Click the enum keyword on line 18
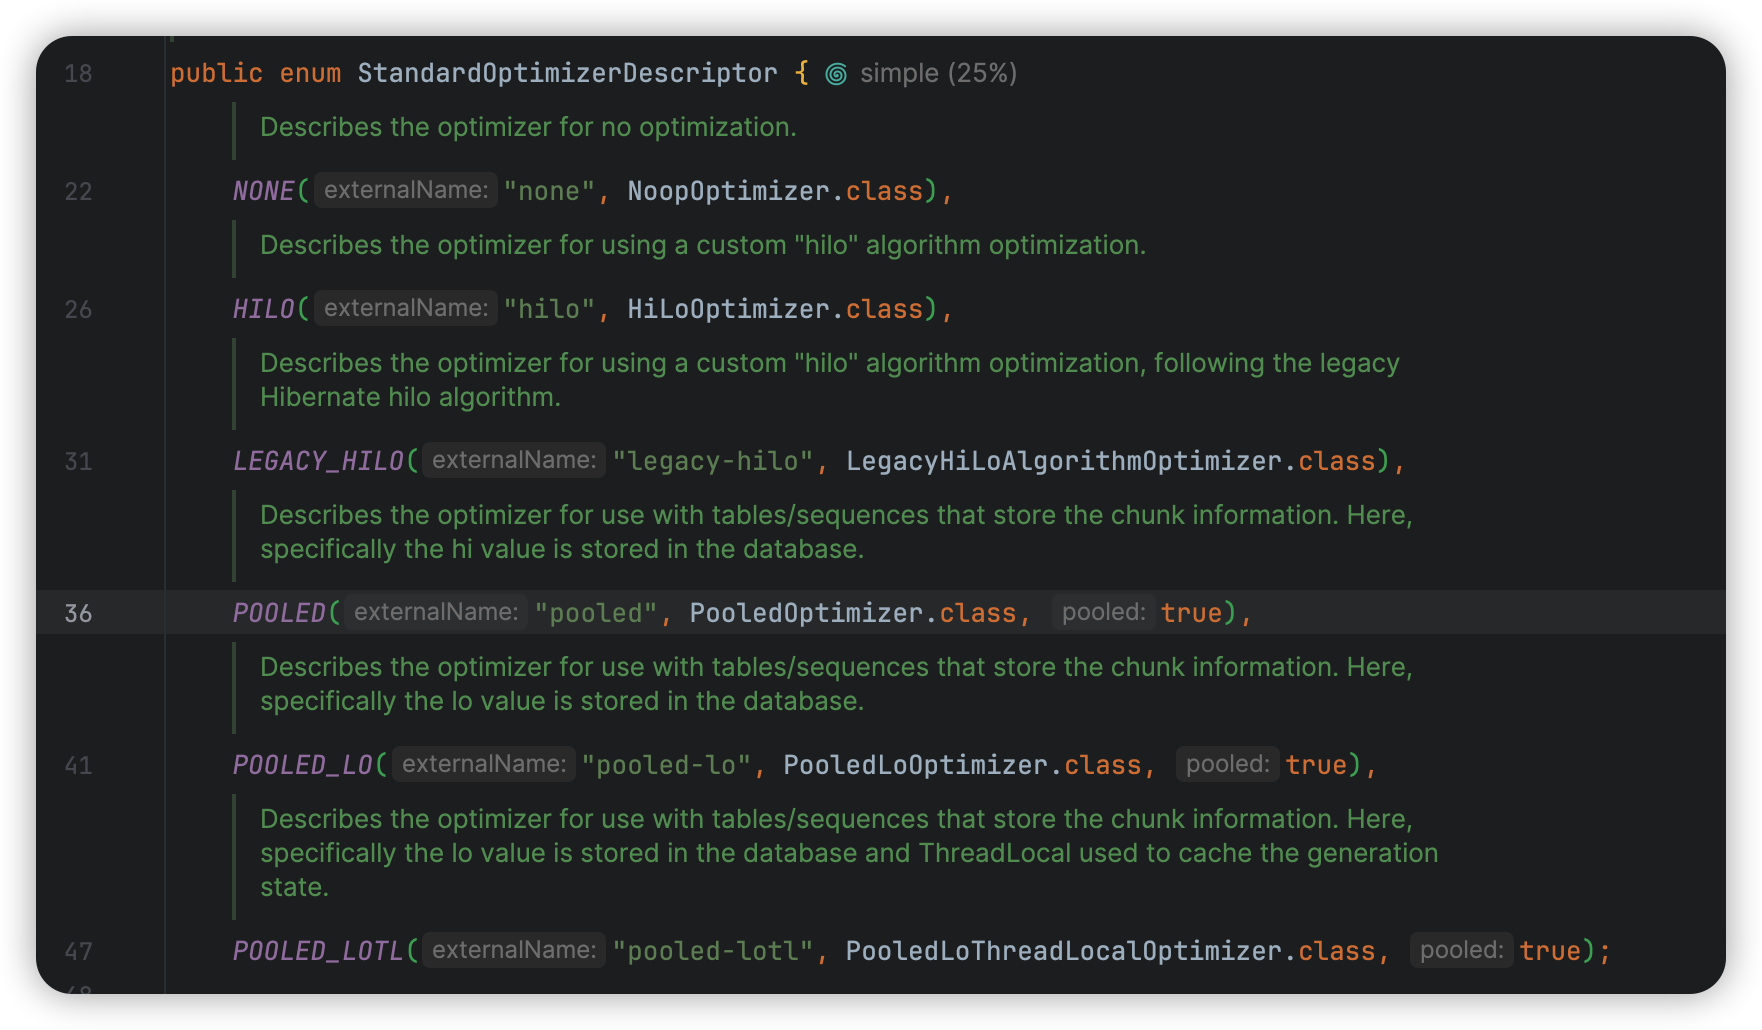 tap(310, 73)
